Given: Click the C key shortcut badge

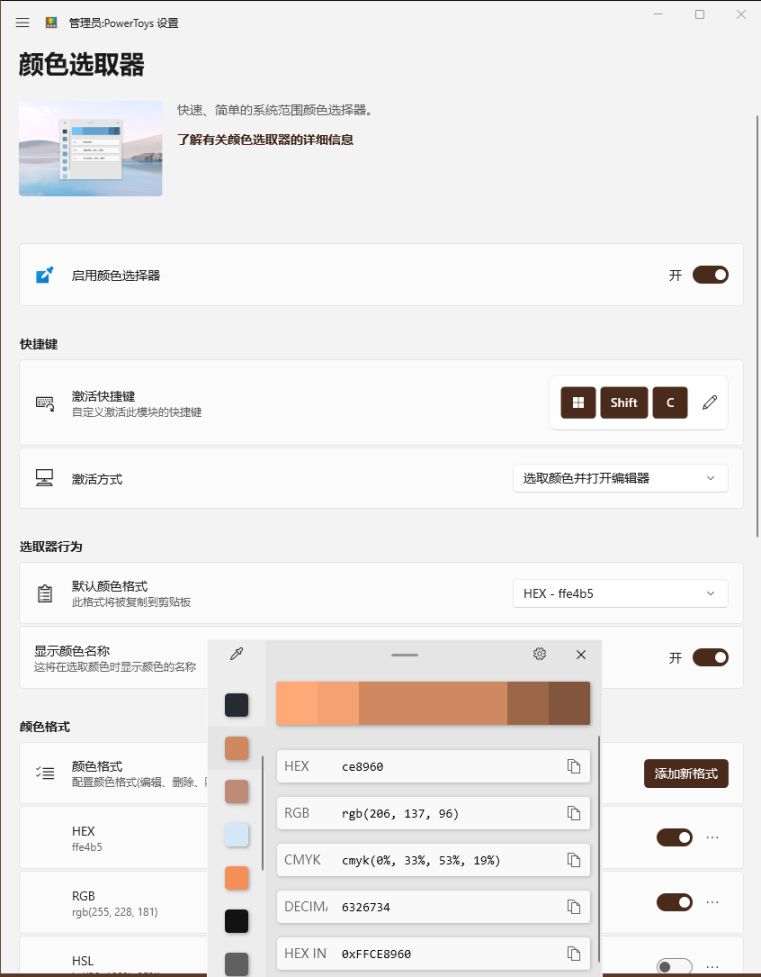Looking at the screenshot, I should coord(670,403).
